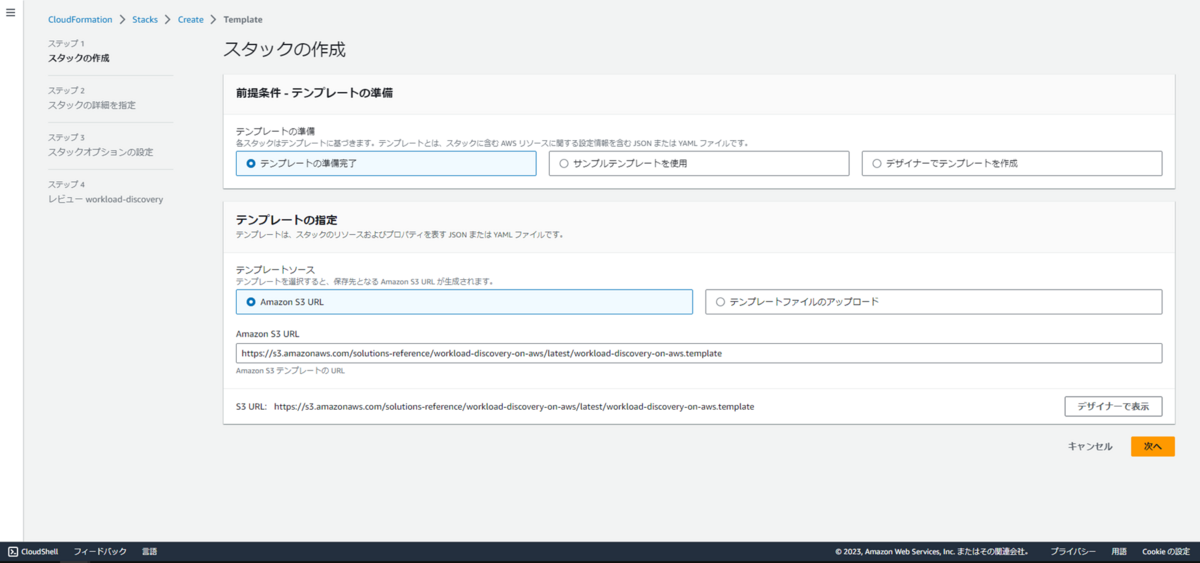This screenshot has width=1200, height=563.
Task: Select ステップ 1 スタックの作成
Action: [x=79, y=51]
